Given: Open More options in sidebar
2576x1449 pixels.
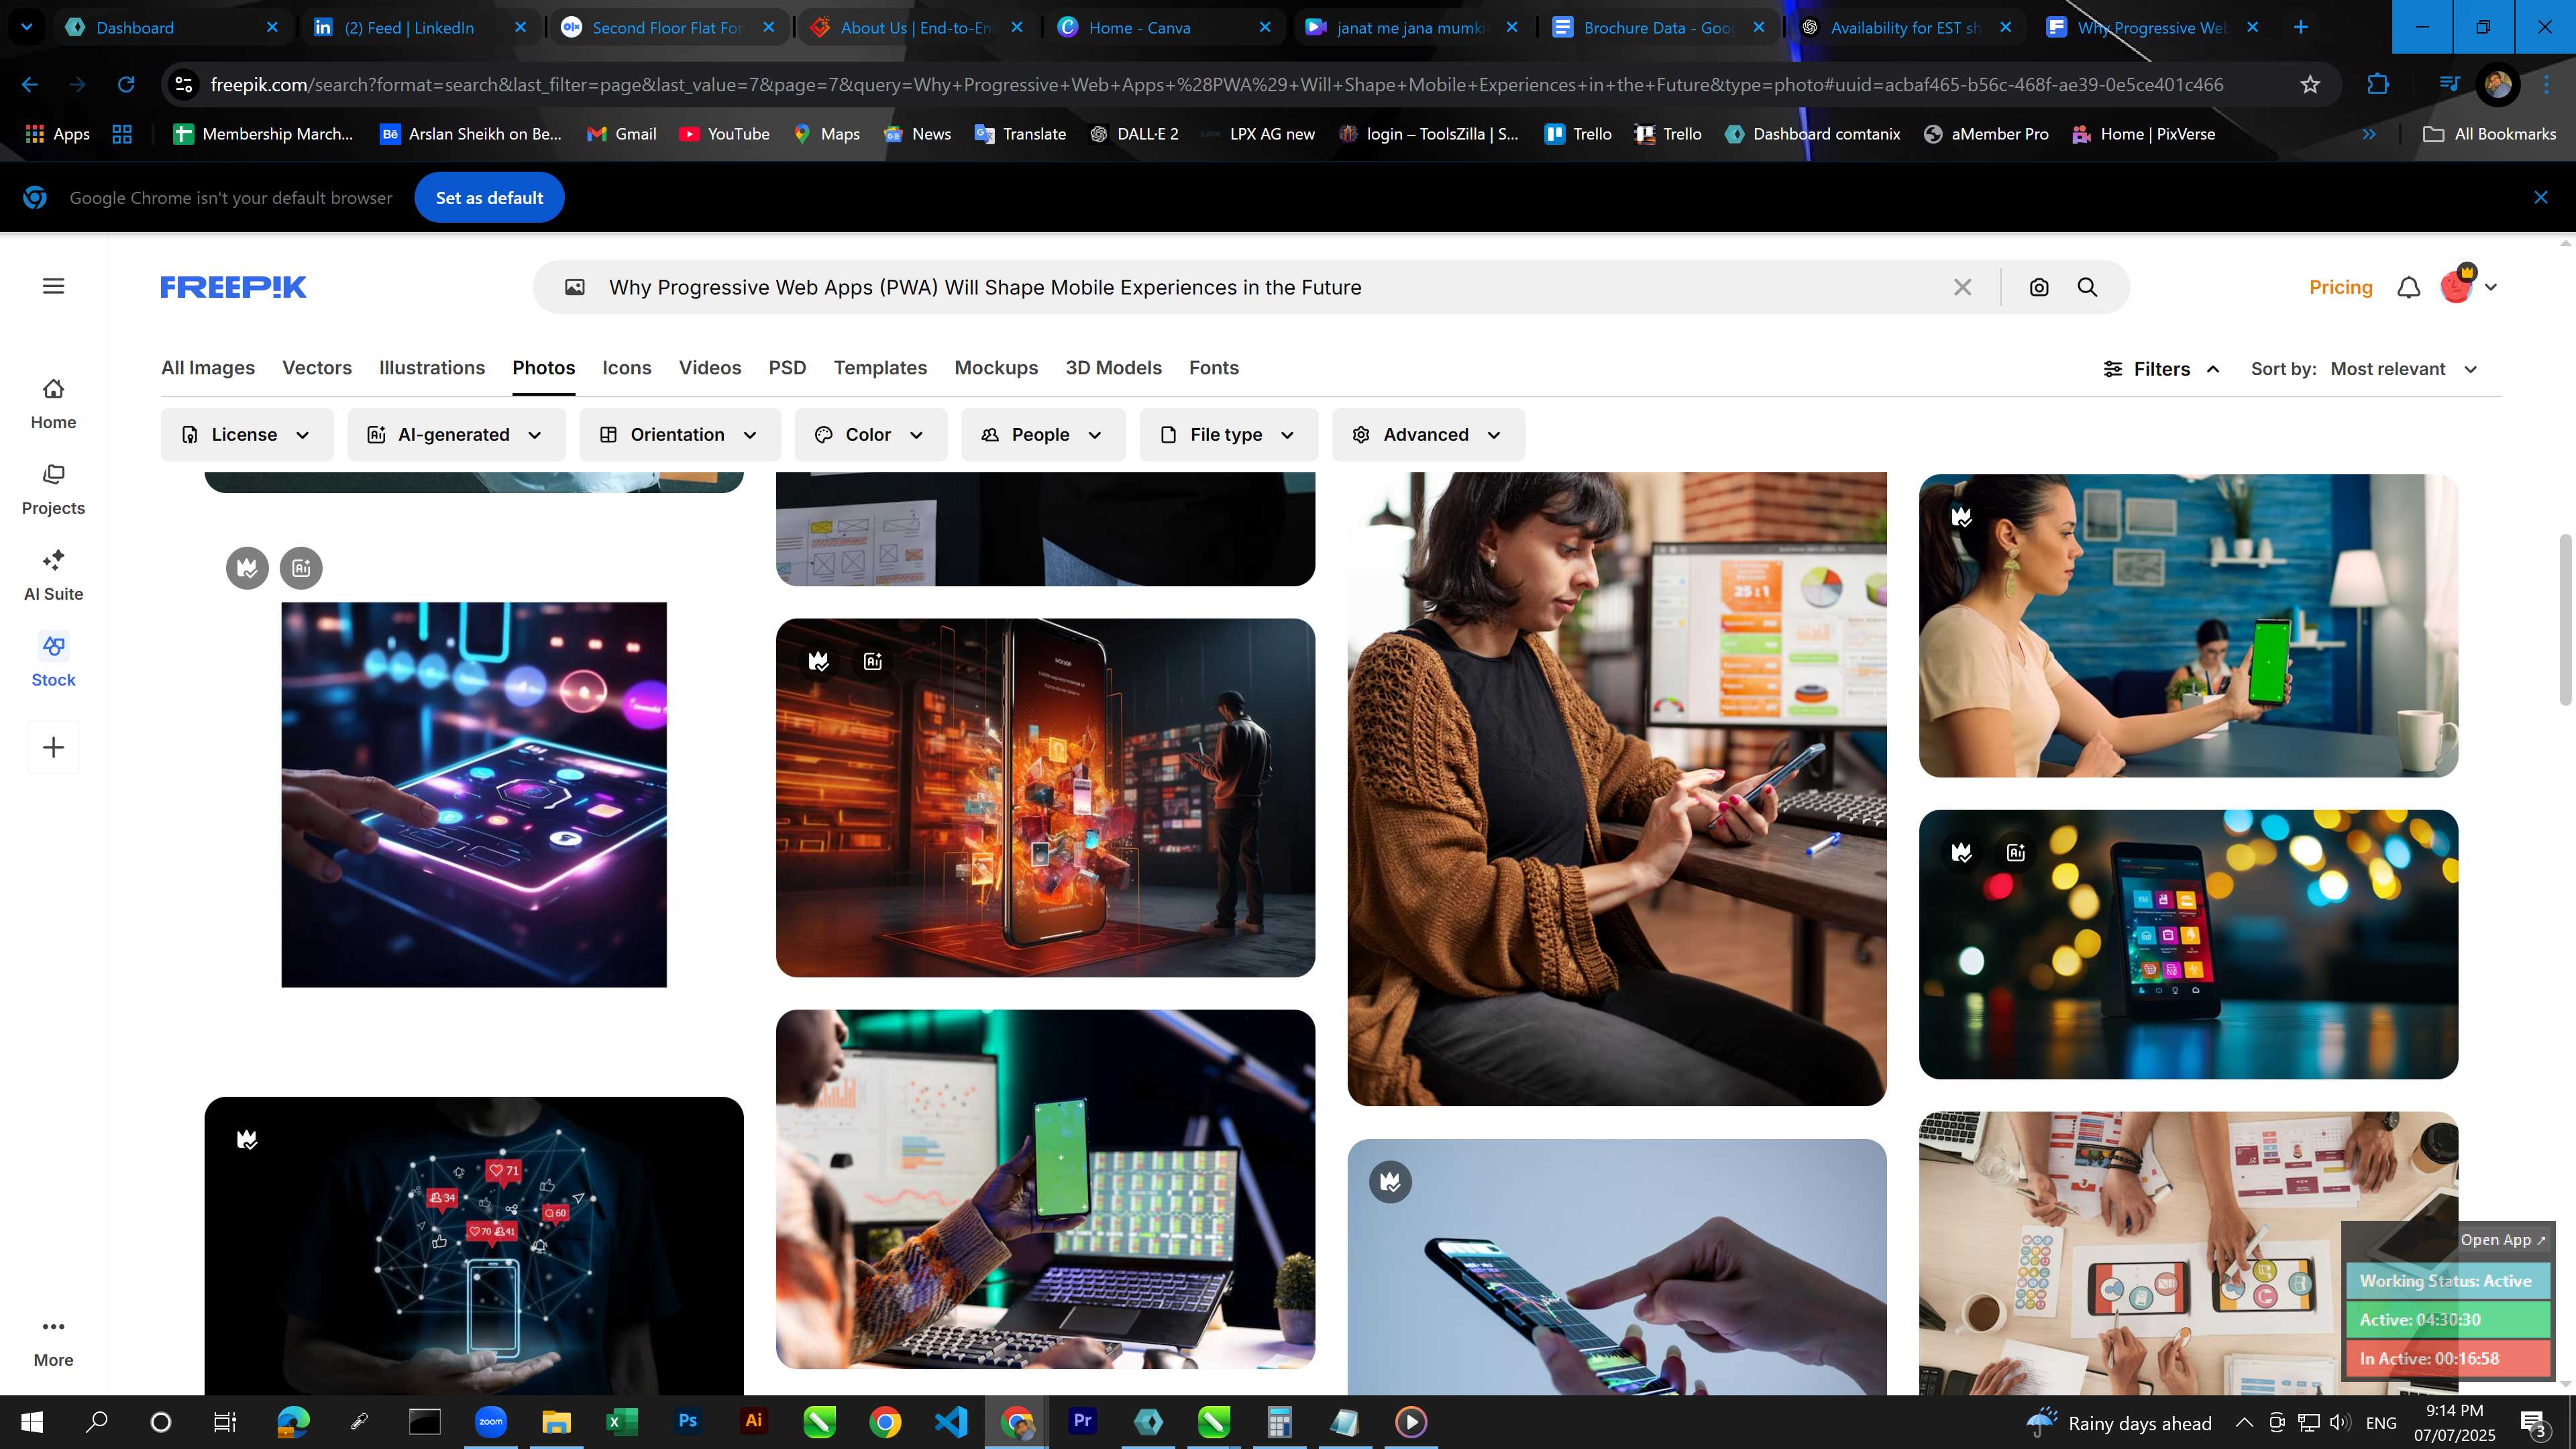Looking at the screenshot, I should coord(53,1342).
